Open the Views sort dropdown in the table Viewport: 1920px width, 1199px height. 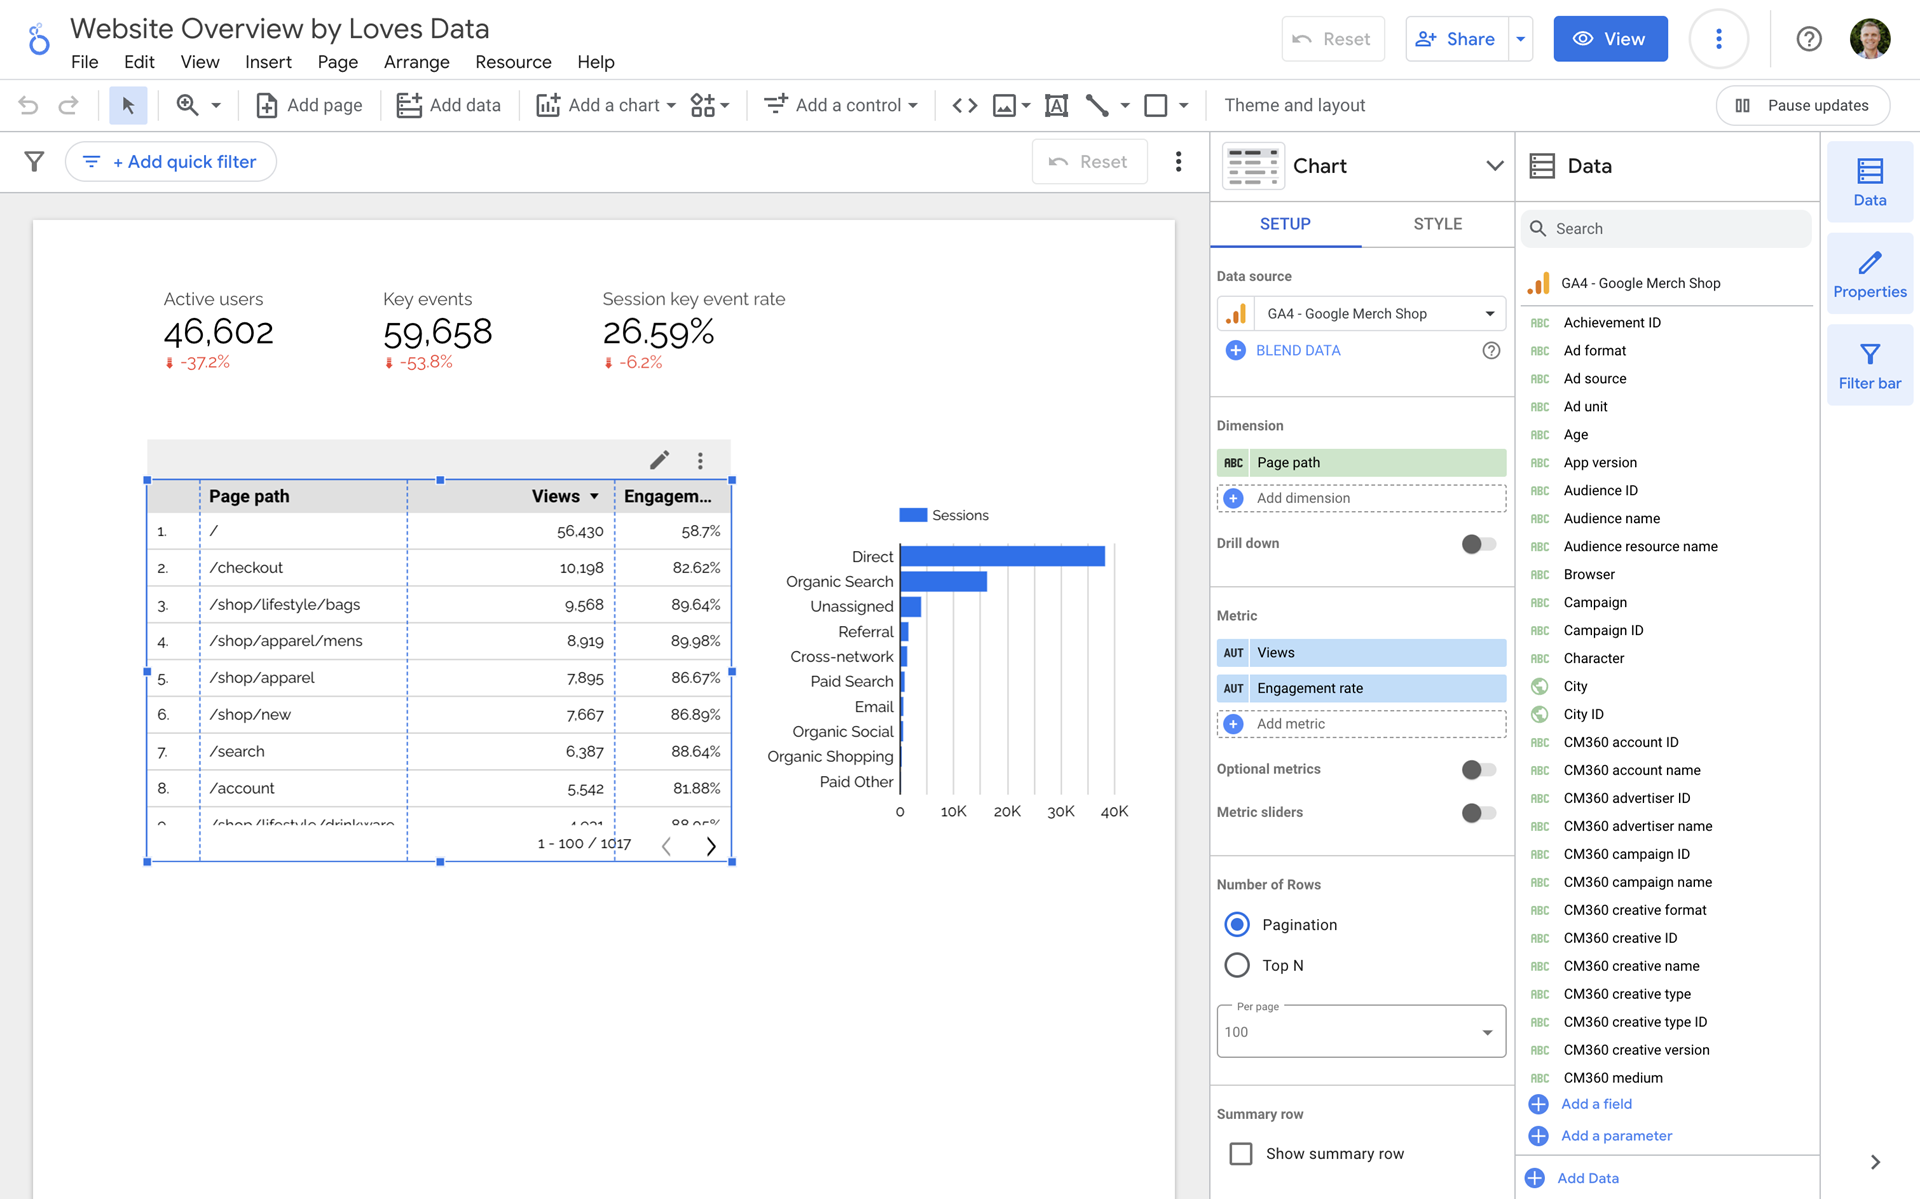(x=594, y=495)
